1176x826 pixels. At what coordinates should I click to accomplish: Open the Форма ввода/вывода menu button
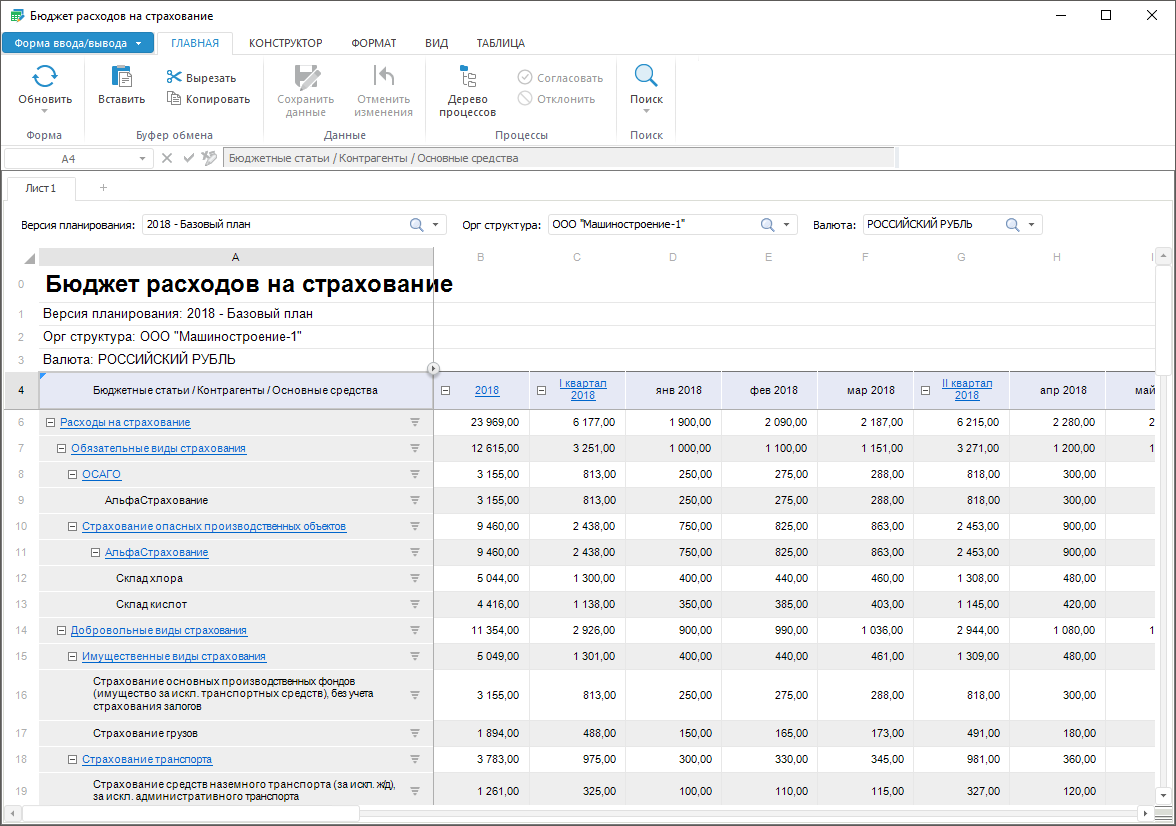coord(78,43)
